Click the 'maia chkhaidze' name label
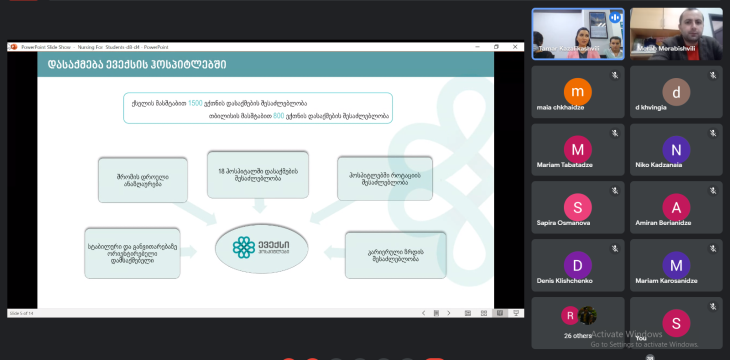730x360 pixels. pos(560,108)
